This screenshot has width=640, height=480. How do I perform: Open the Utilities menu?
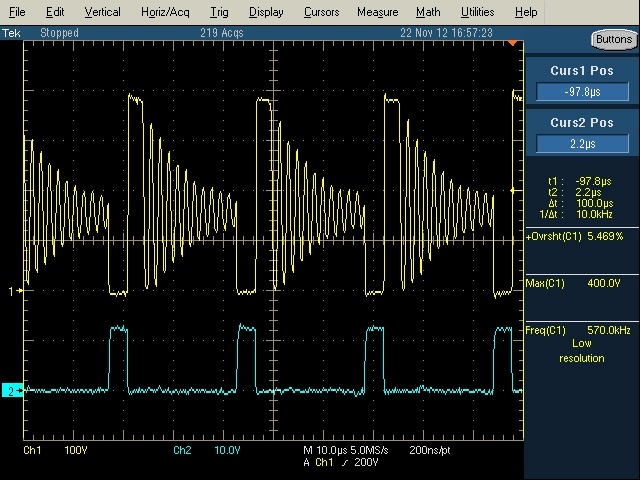(x=477, y=12)
